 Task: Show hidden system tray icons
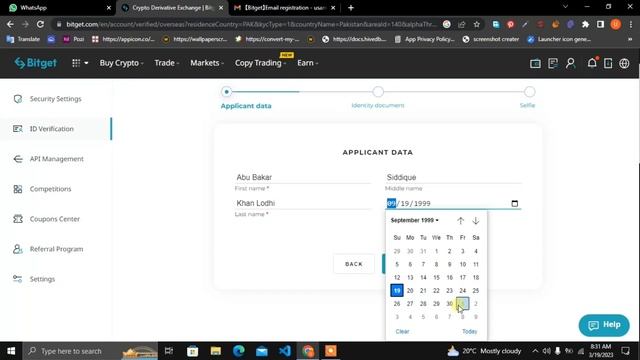[x=535, y=351]
